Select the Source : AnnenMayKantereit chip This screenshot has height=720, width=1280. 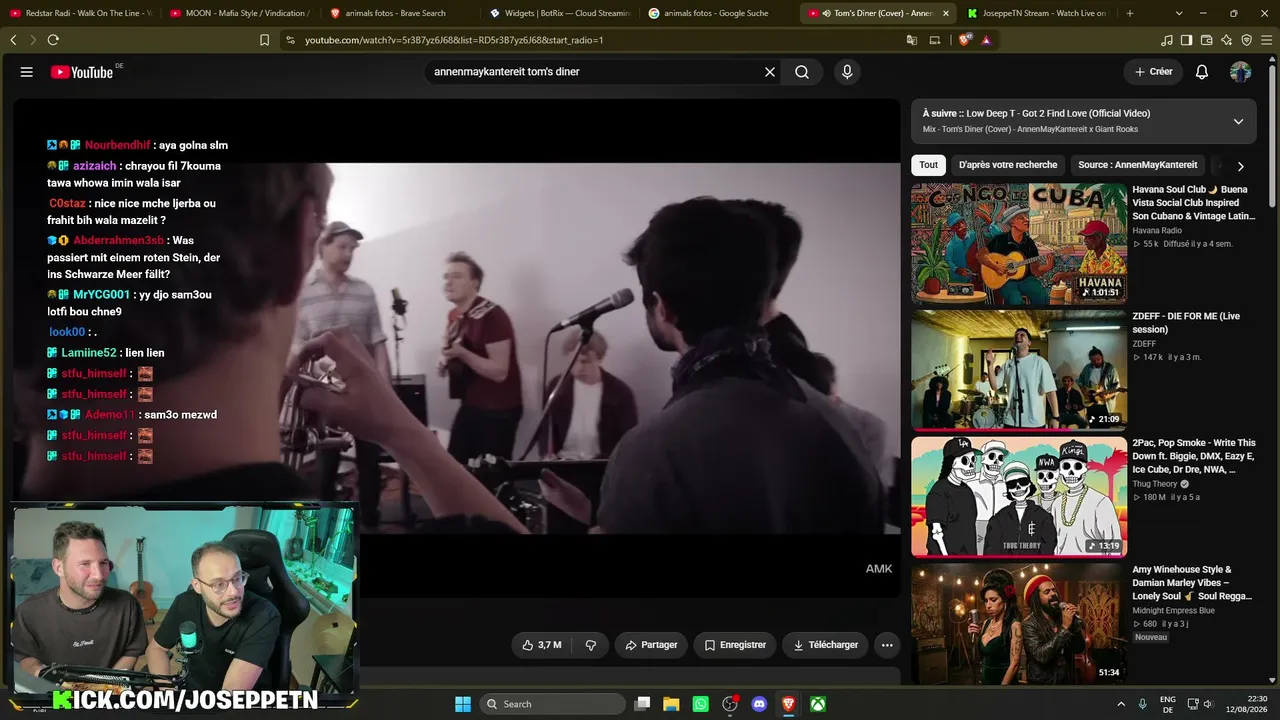point(1138,165)
